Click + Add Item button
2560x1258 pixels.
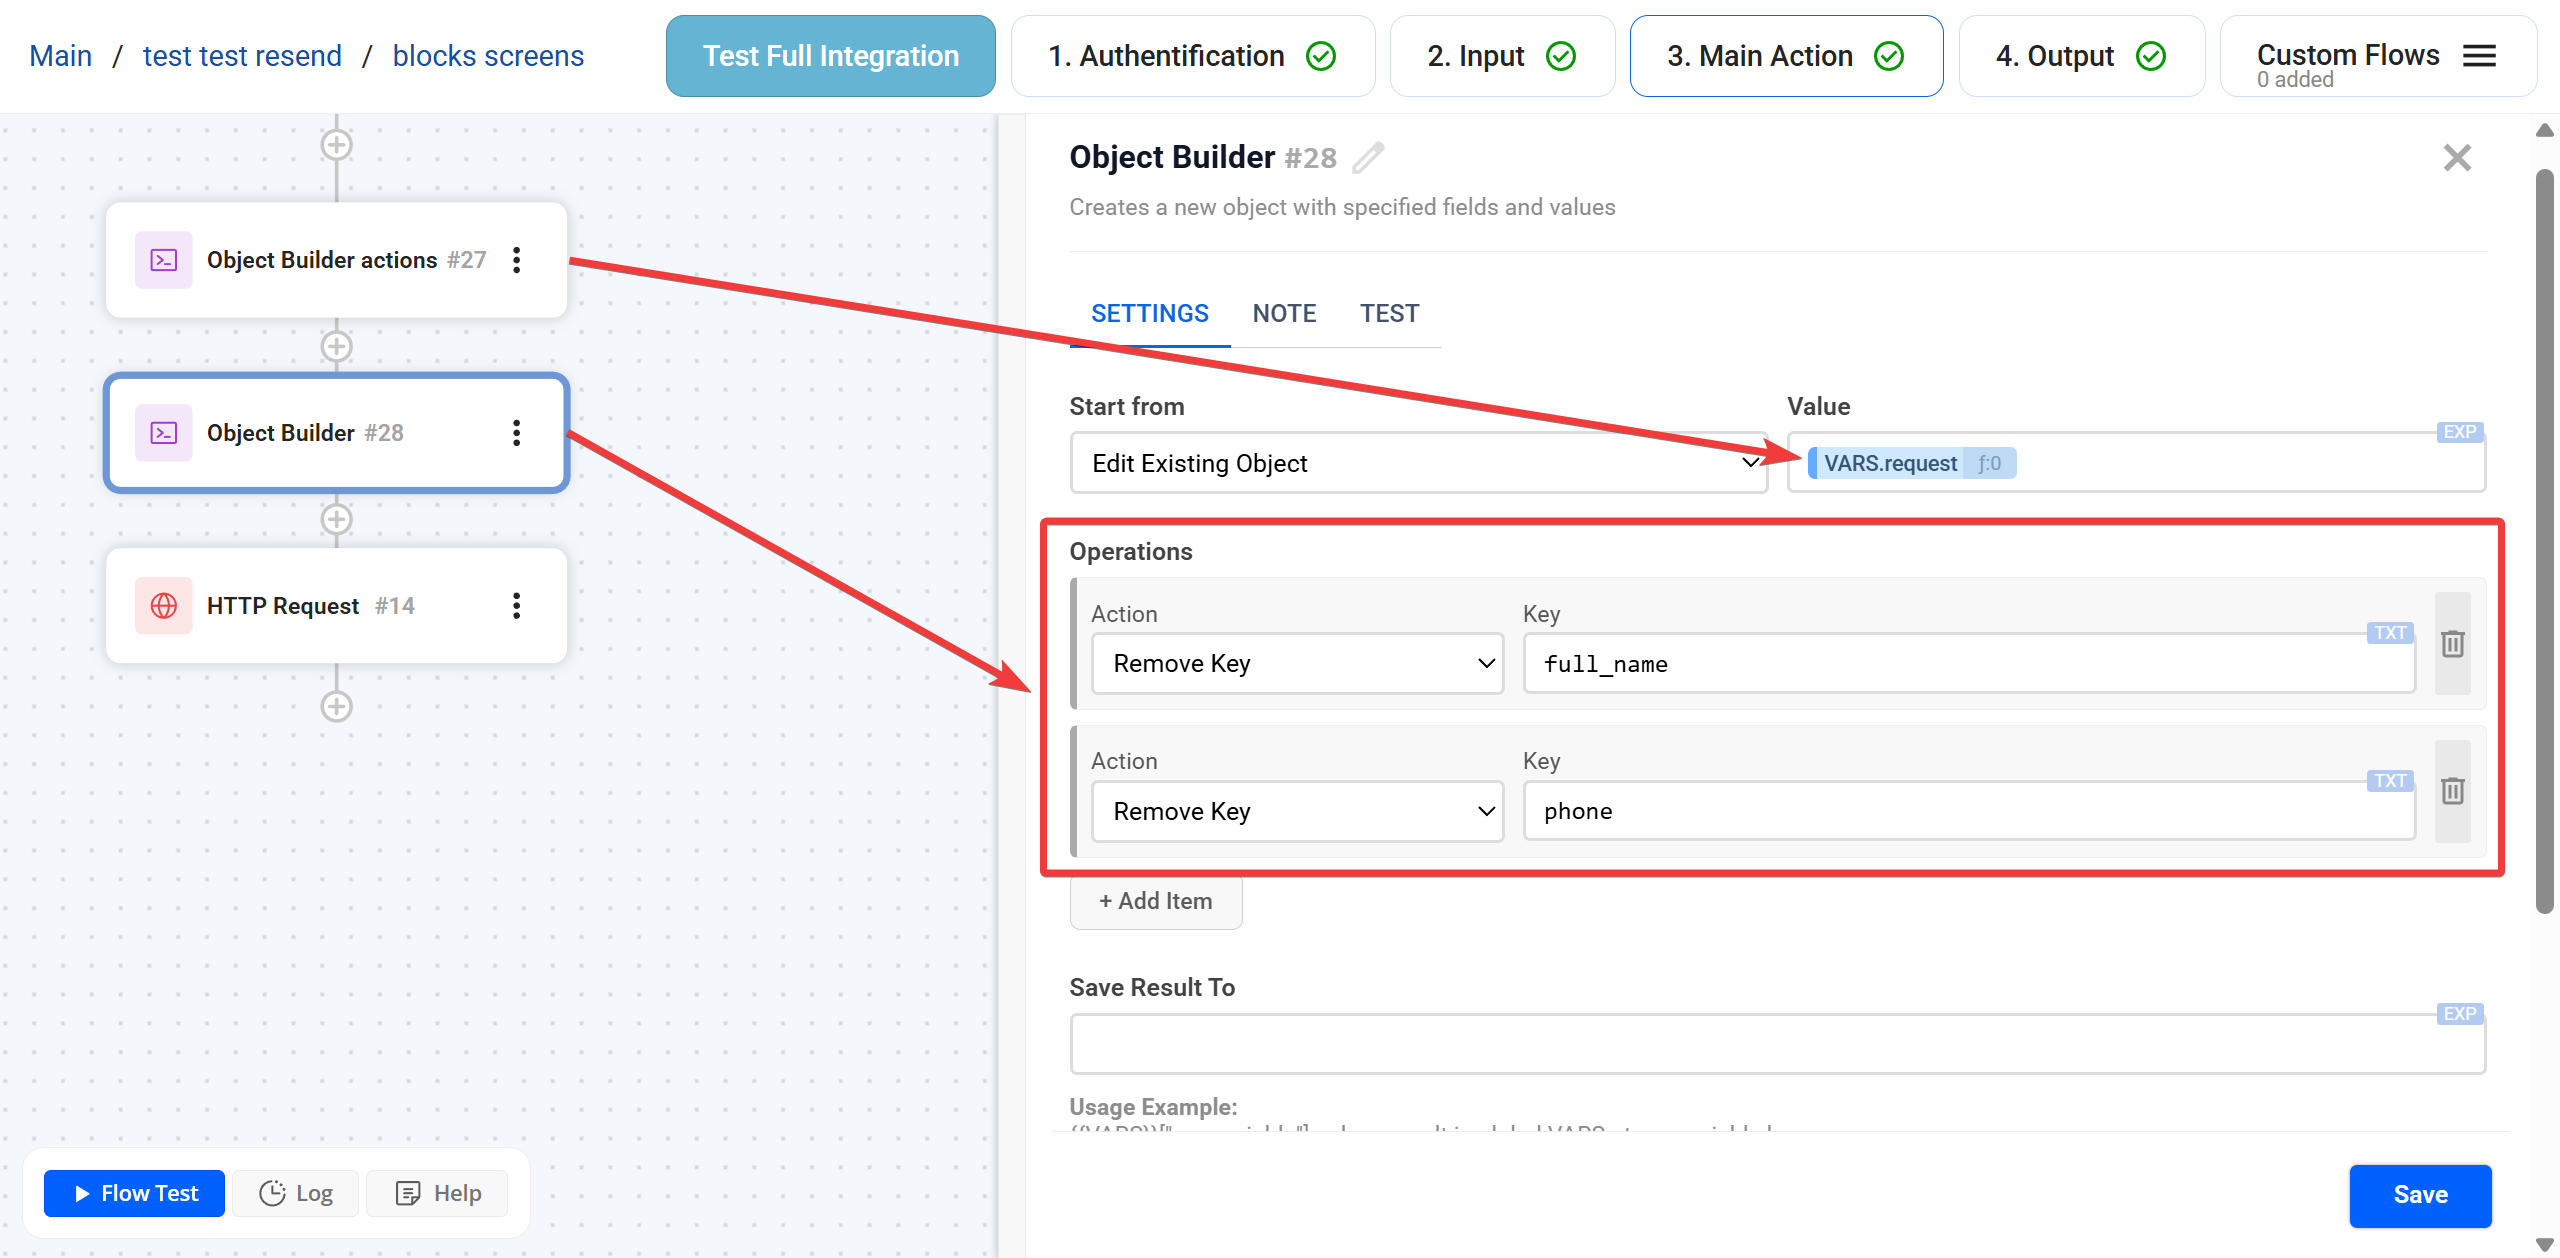1156,901
